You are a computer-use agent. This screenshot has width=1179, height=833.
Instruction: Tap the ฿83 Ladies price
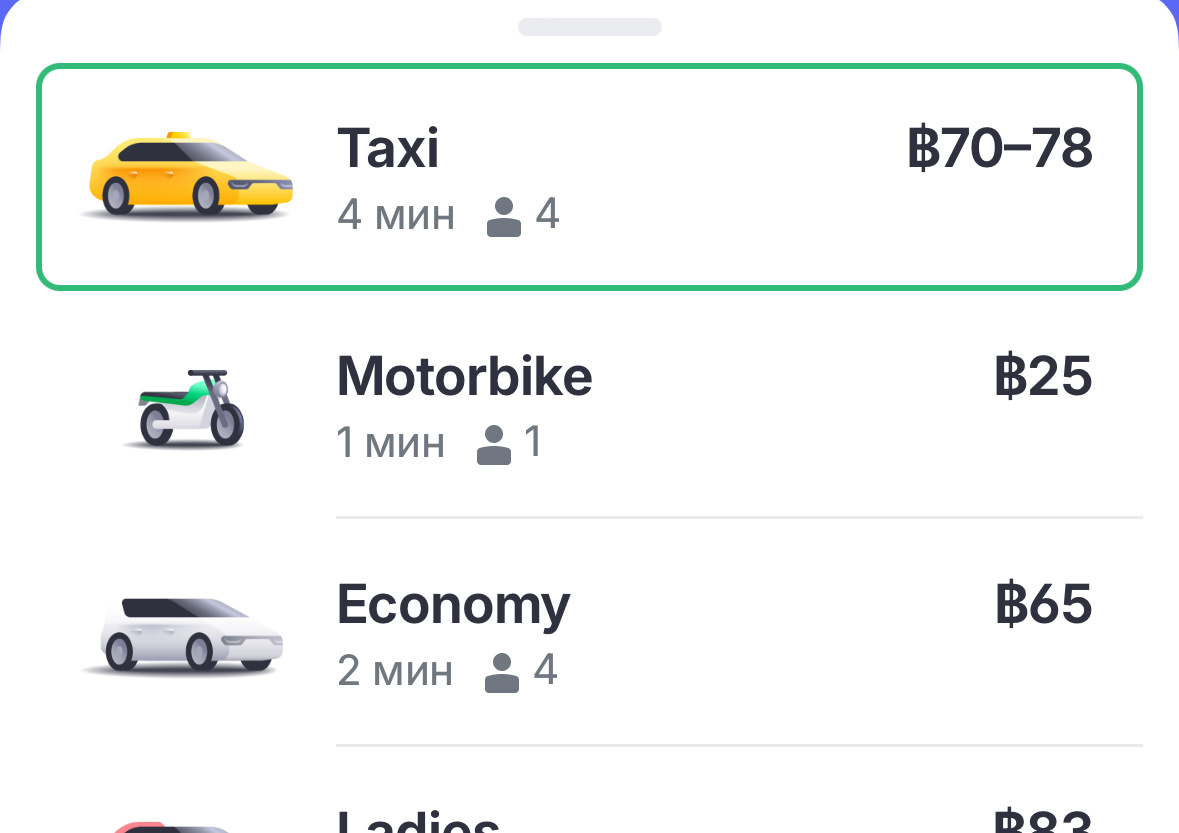(1043, 822)
